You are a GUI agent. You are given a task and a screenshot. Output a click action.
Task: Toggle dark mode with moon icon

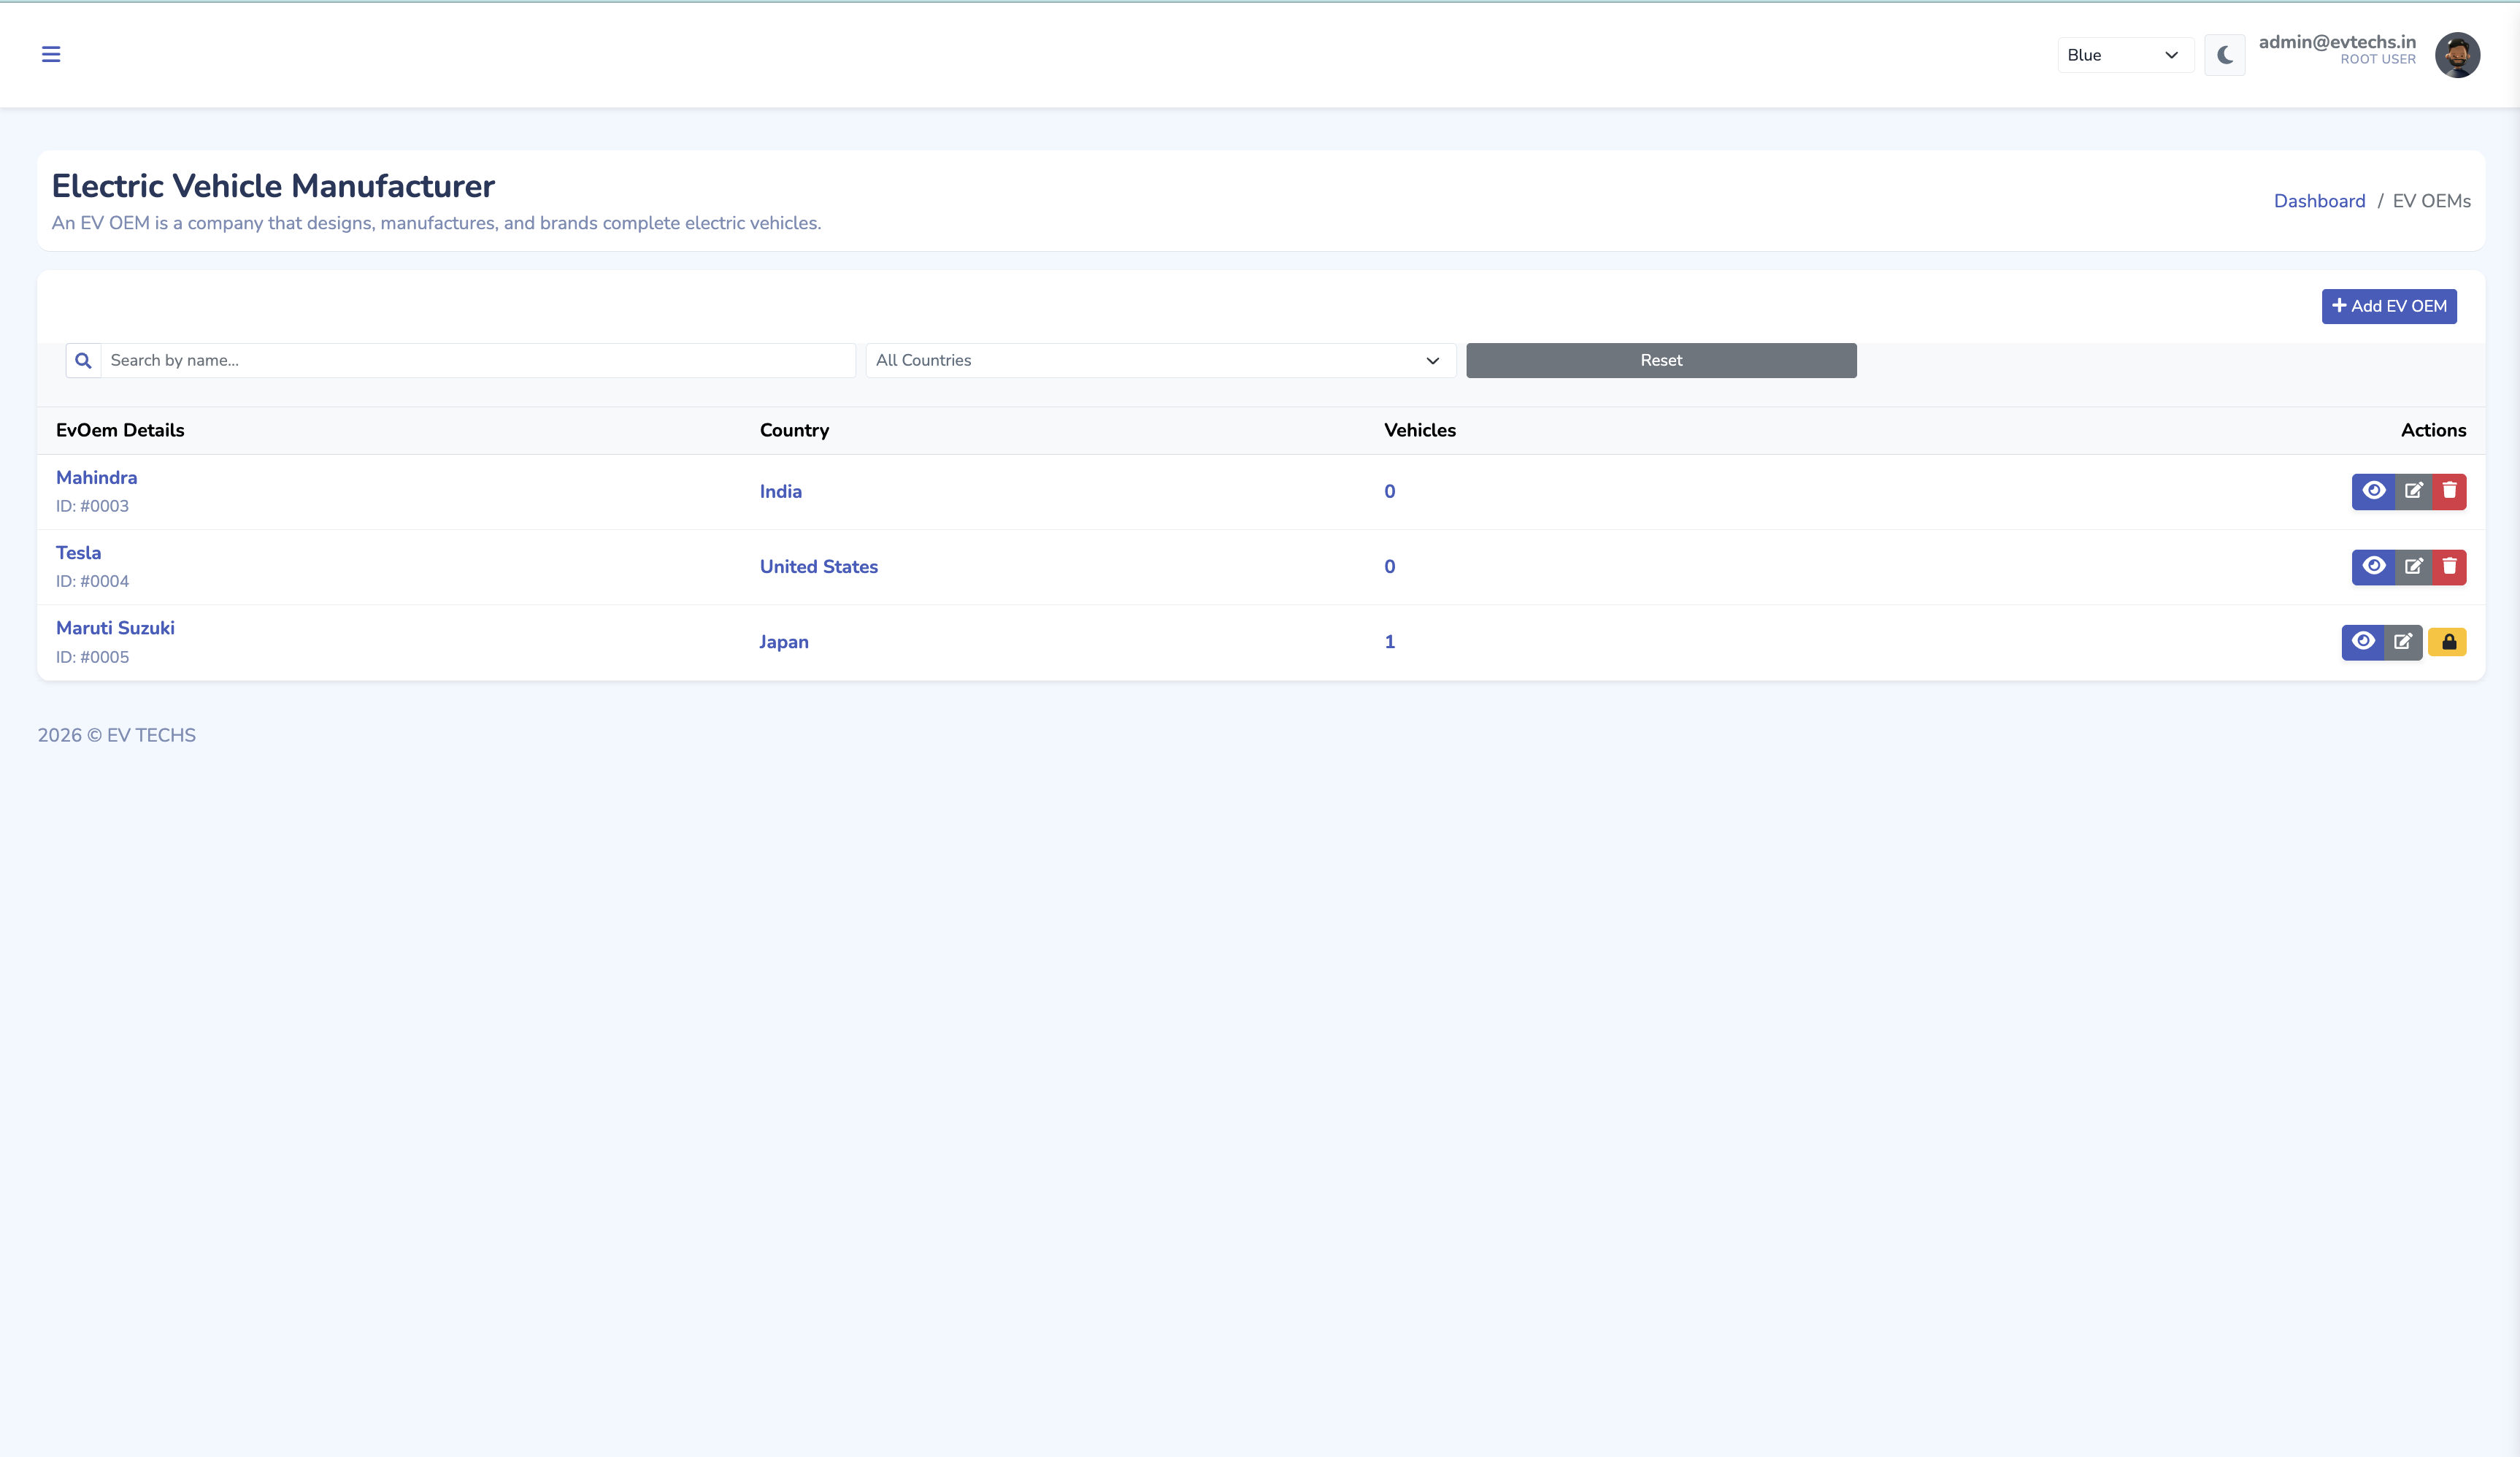(2224, 55)
